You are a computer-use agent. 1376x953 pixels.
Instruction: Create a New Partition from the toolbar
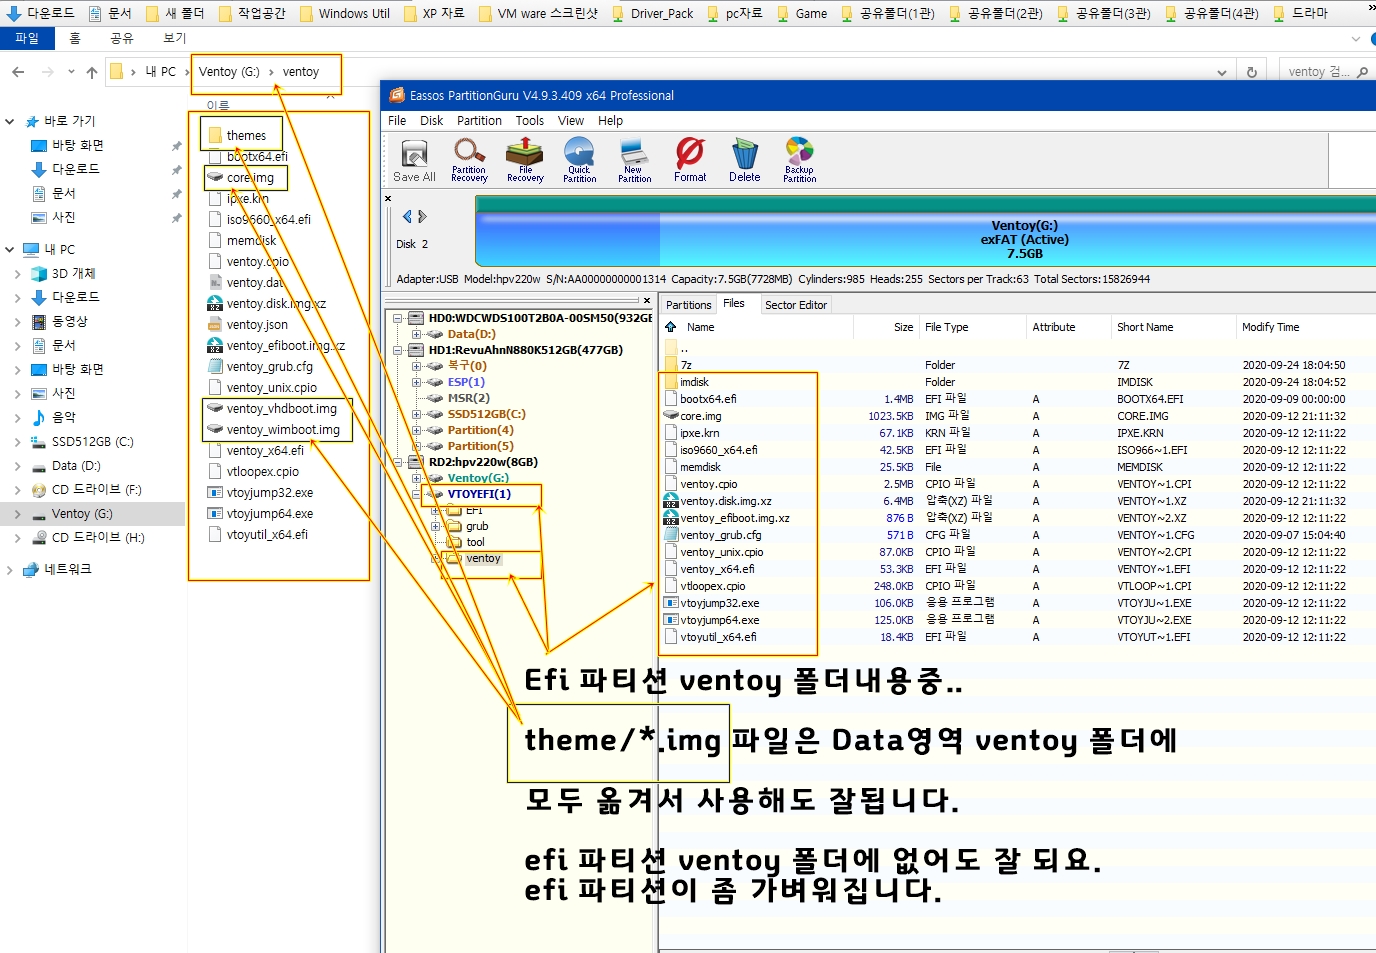pos(634,160)
